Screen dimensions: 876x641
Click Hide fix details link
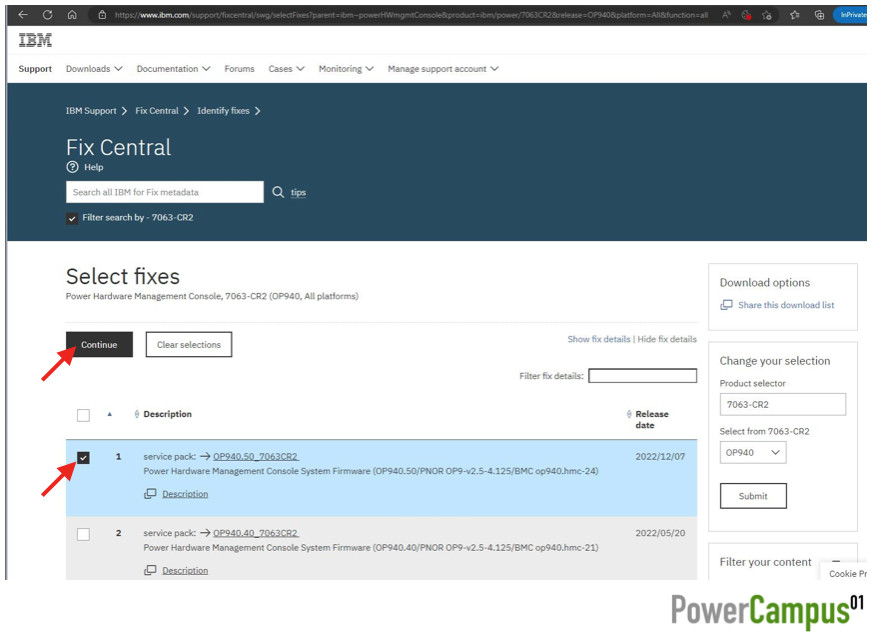coord(667,339)
